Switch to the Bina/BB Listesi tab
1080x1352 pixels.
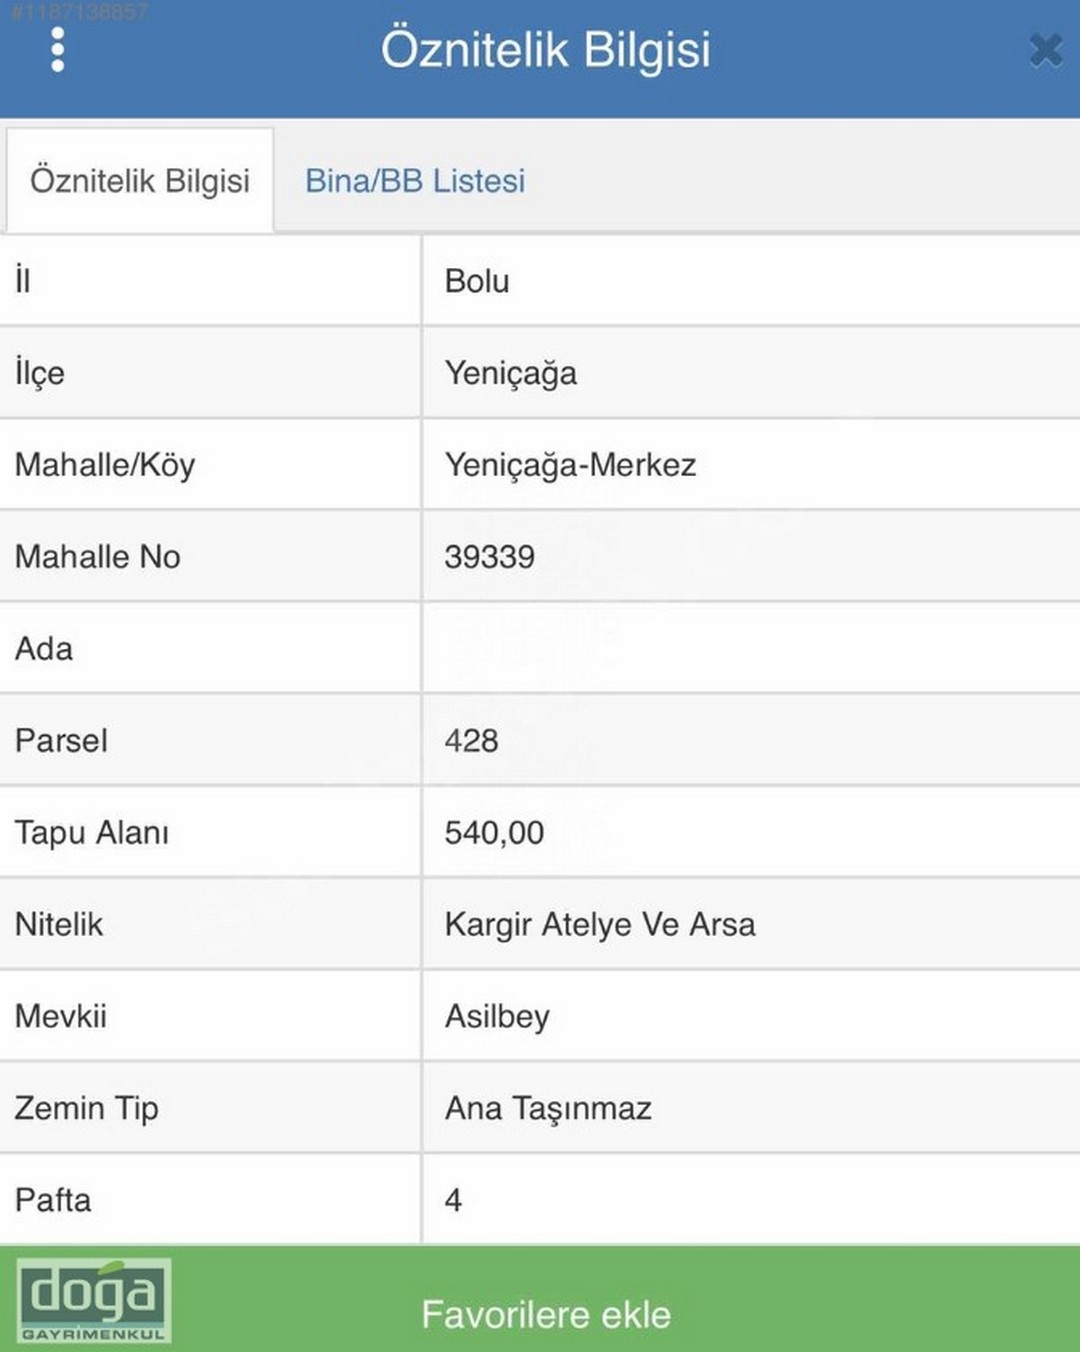click(x=415, y=181)
